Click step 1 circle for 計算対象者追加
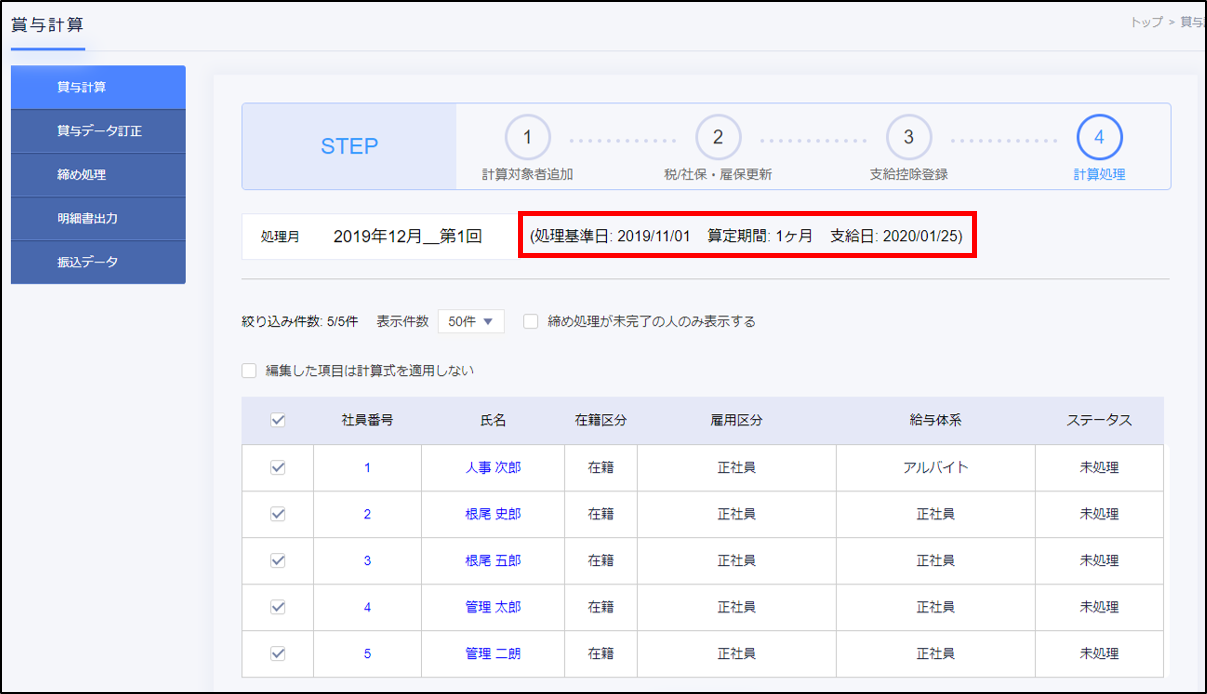Image resolution: width=1207 pixels, height=694 pixels. pos(528,138)
